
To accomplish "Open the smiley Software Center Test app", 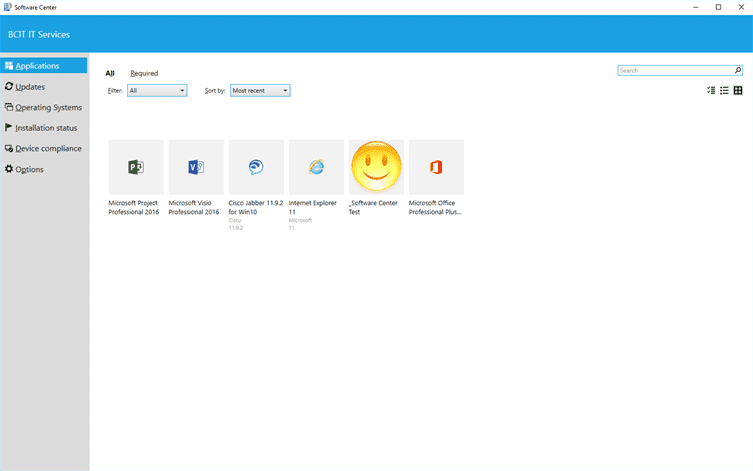I will pyautogui.click(x=376, y=167).
